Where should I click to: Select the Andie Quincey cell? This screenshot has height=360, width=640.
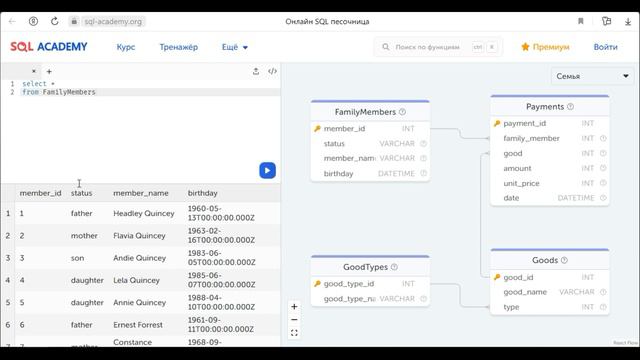click(x=140, y=258)
